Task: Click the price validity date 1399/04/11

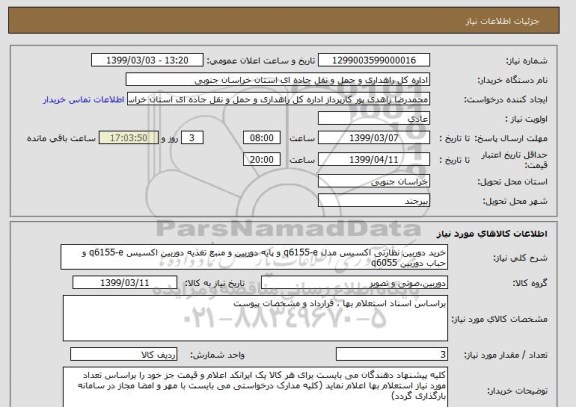Action: coord(374,160)
